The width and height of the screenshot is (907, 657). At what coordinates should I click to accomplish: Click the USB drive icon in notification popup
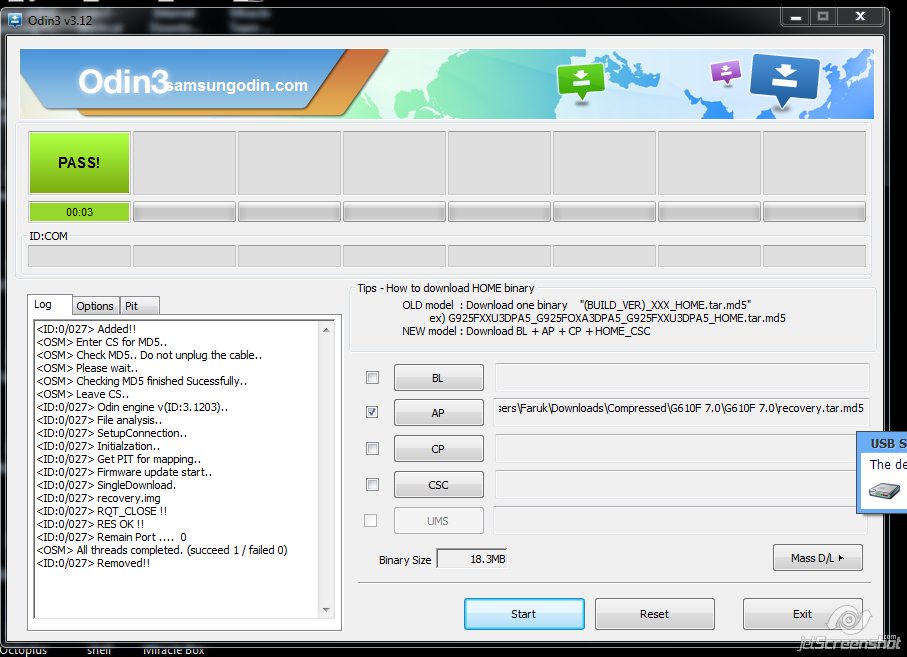884,491
